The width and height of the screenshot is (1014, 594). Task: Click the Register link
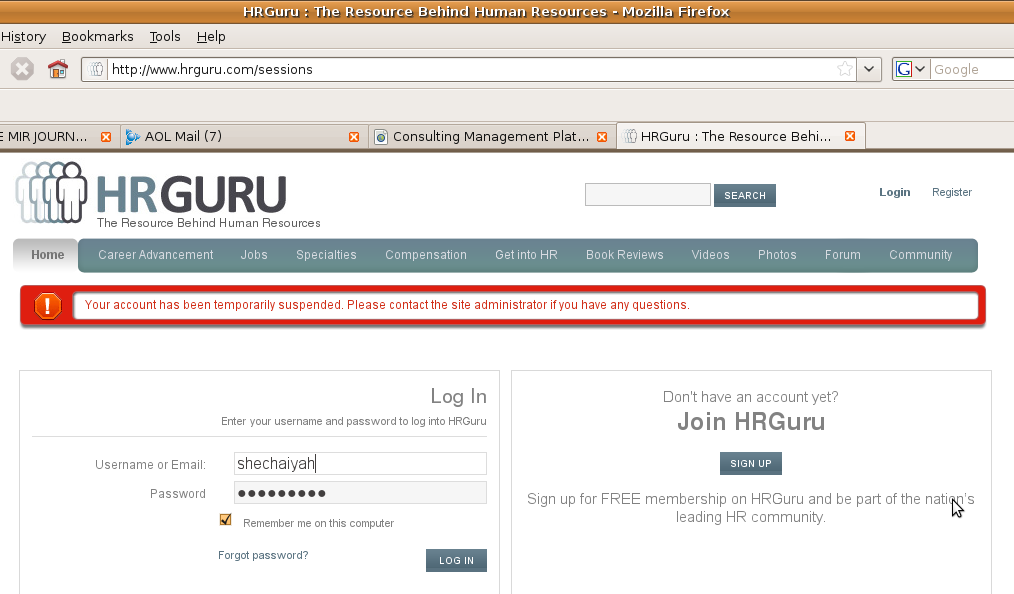952,192
